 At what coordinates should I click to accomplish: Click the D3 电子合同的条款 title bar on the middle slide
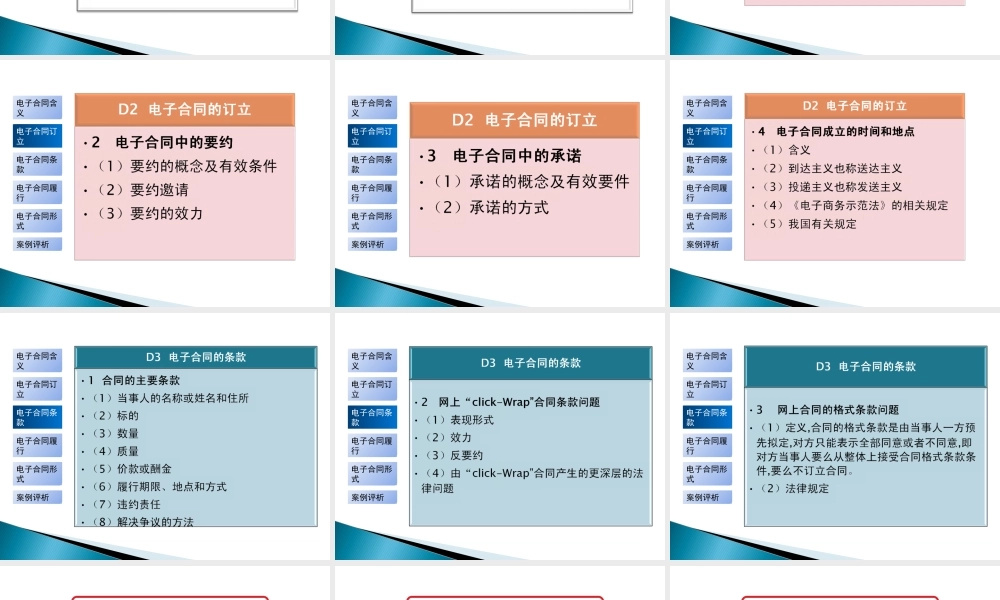[531, 362]
